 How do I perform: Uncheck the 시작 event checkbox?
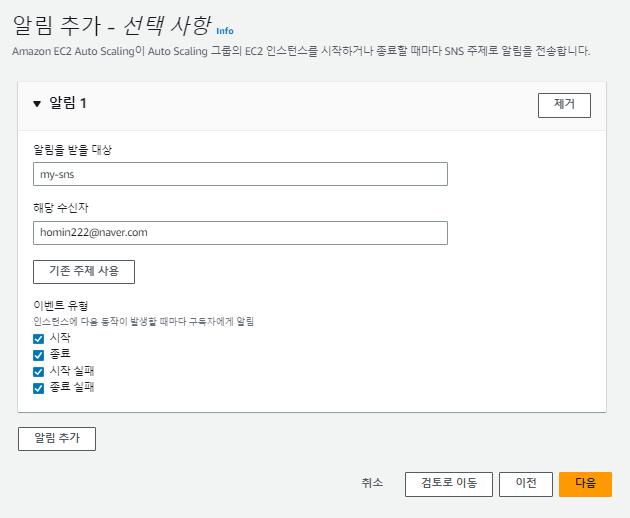pos(39,339)
